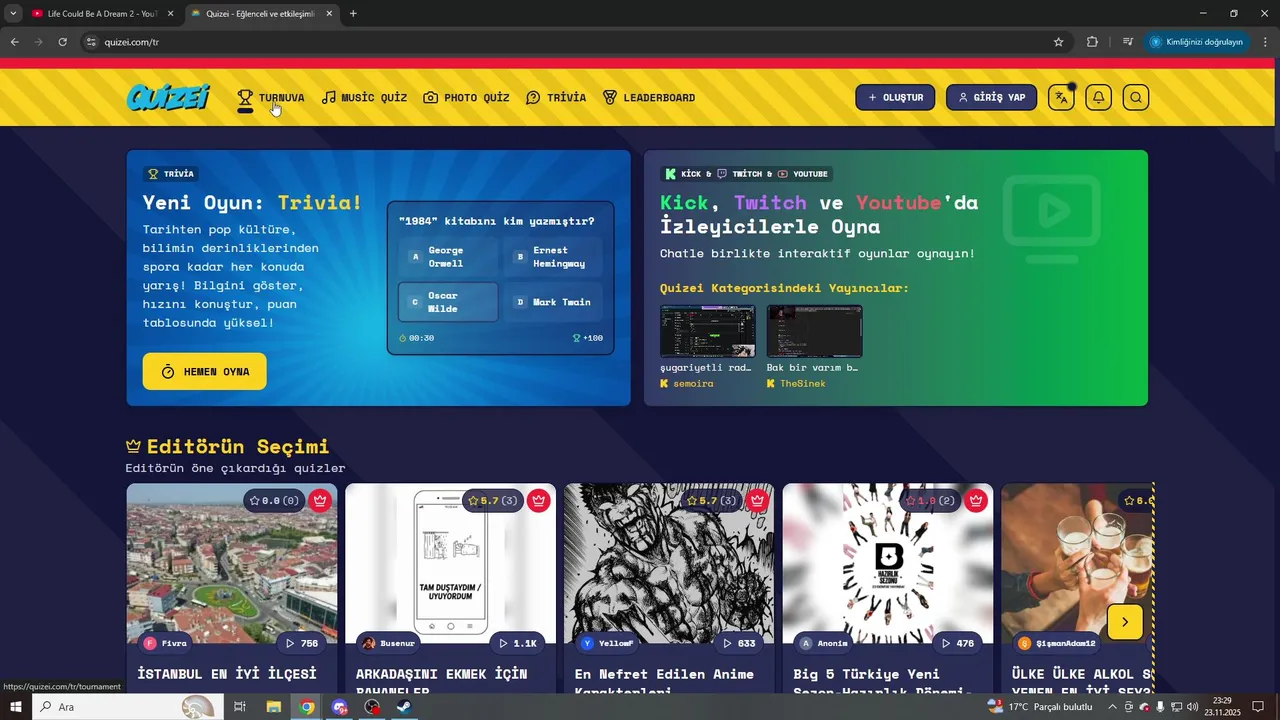Viewport: 1280px width, 720px height.
Task: Click the TheSinek streamer name
Action: [x=803, y=383]
